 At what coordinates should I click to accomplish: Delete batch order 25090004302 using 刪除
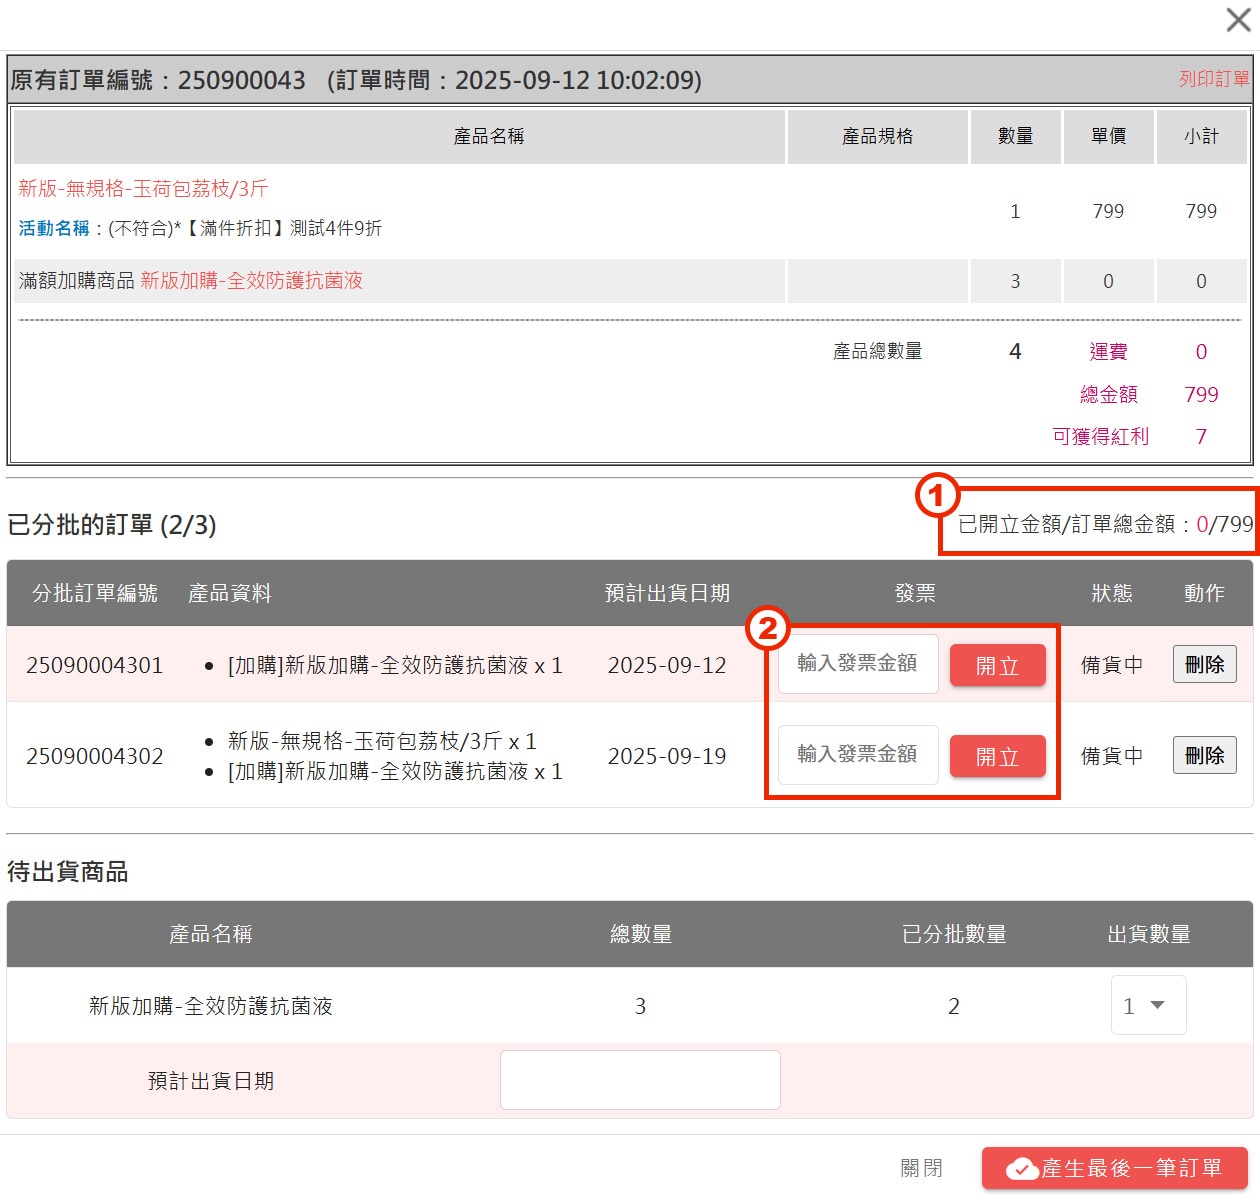[1204, 756]
